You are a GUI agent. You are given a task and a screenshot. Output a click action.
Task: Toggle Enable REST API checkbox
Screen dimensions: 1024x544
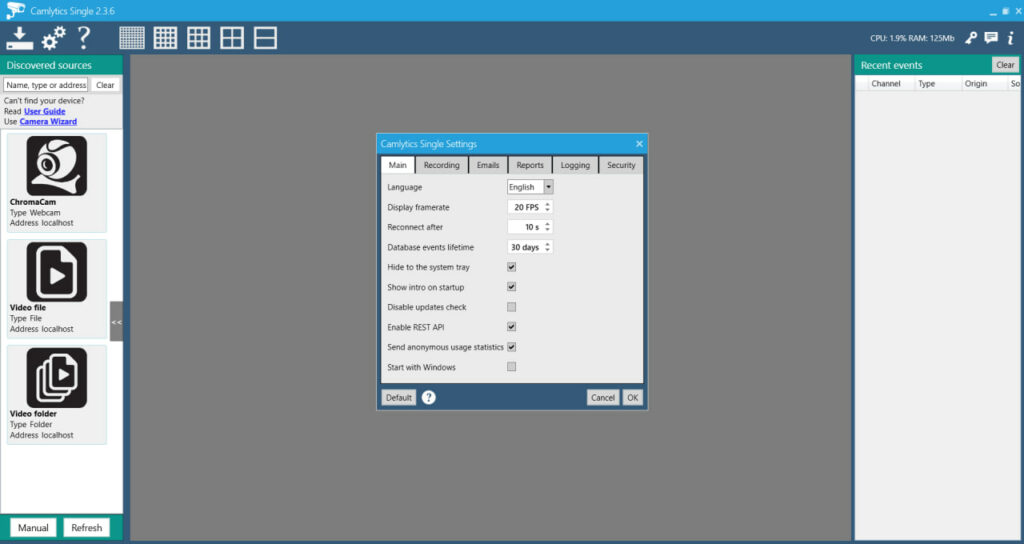[511, 327]
